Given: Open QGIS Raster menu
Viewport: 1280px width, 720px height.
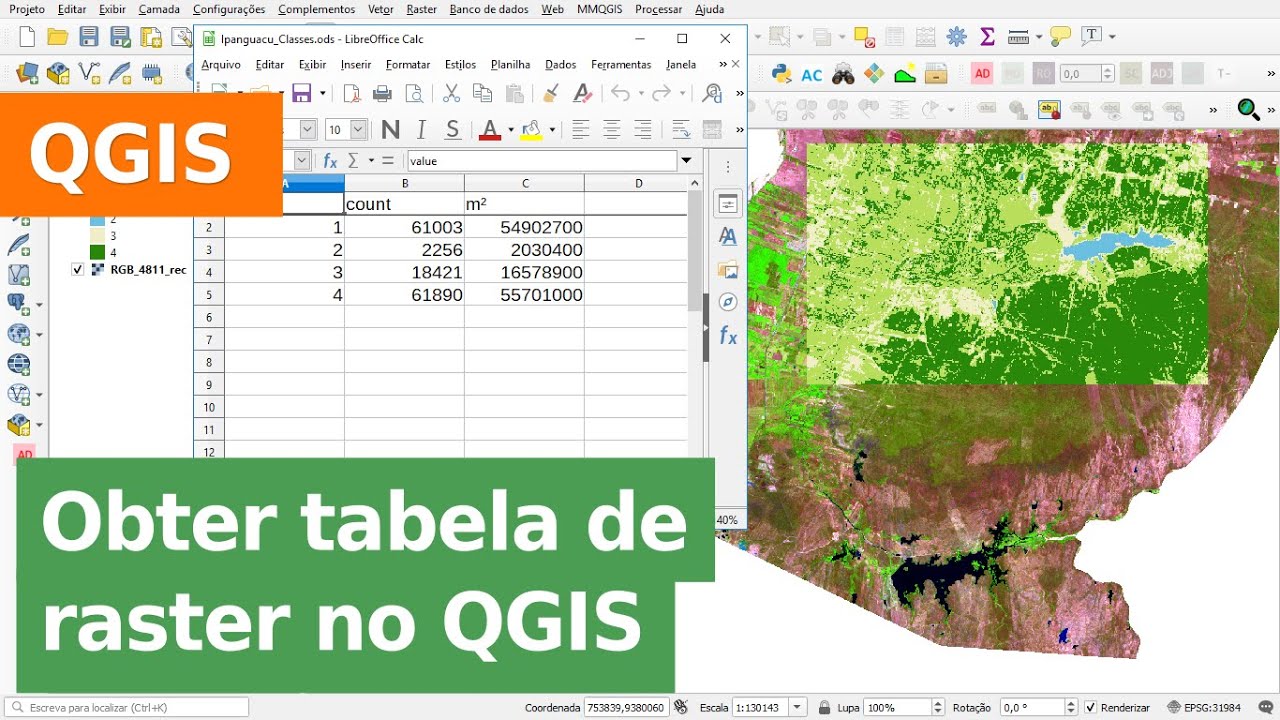Looking at the screenshot, I should pos(422,9).
